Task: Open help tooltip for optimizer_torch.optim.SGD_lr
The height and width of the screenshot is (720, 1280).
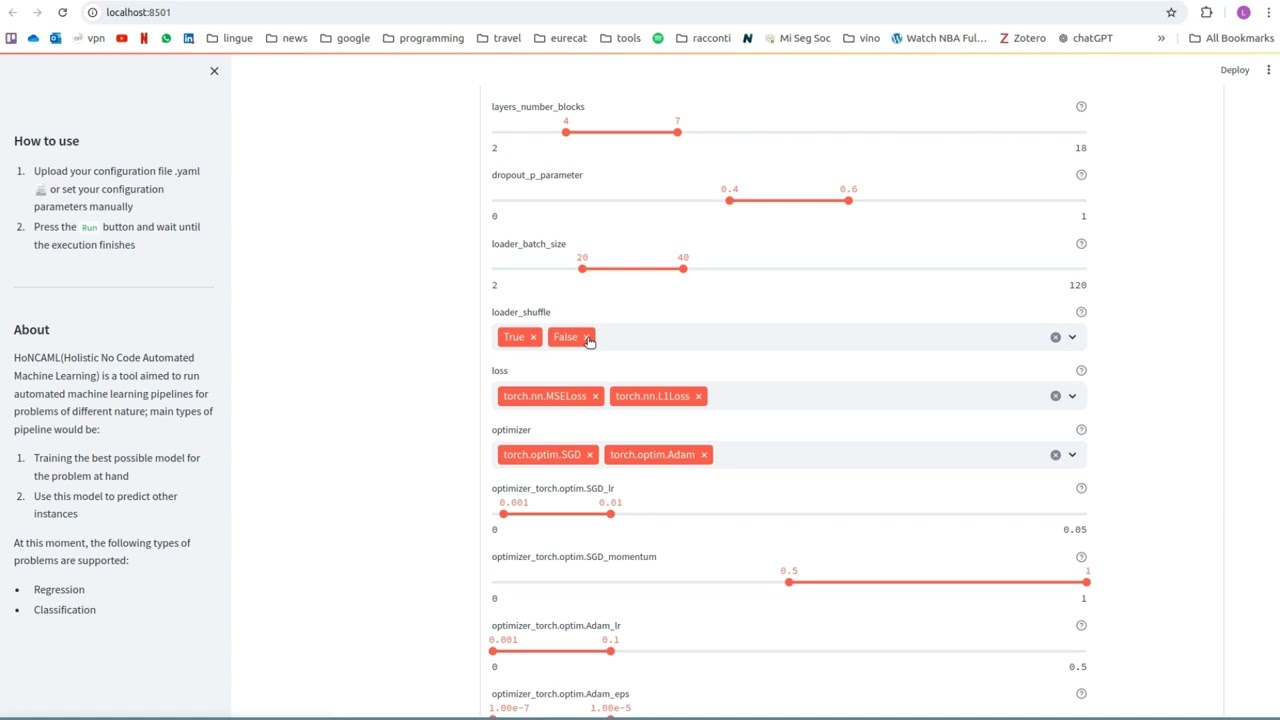Action: click(x=1081, y=489)
